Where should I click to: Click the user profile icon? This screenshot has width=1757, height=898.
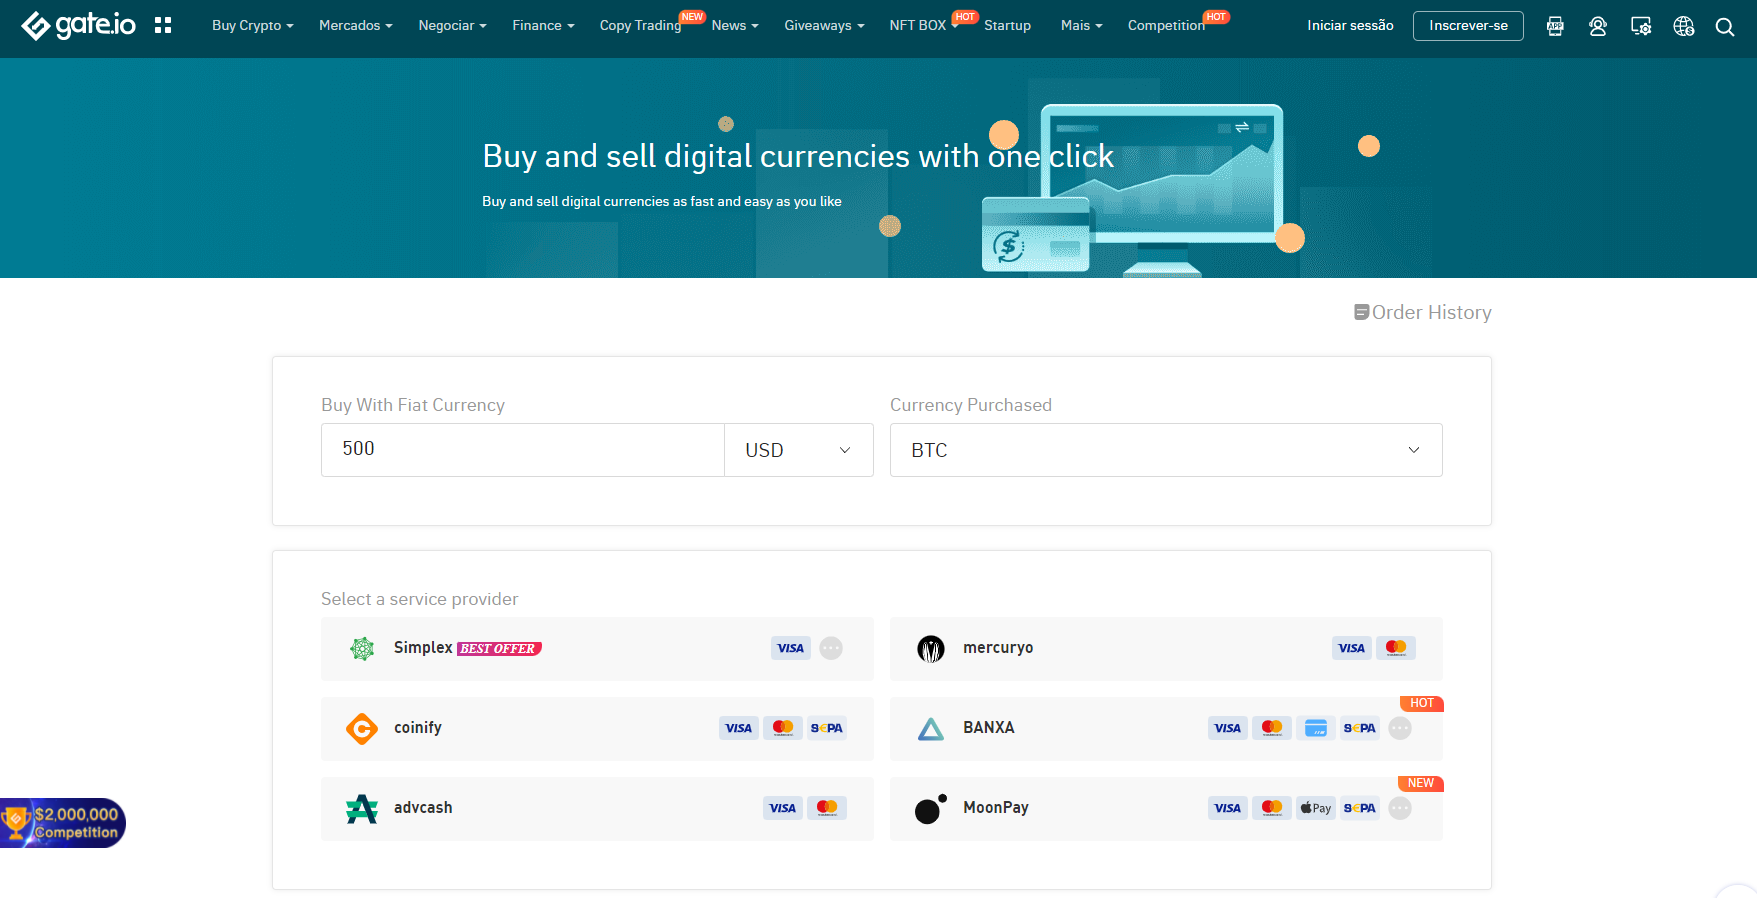1598,26
